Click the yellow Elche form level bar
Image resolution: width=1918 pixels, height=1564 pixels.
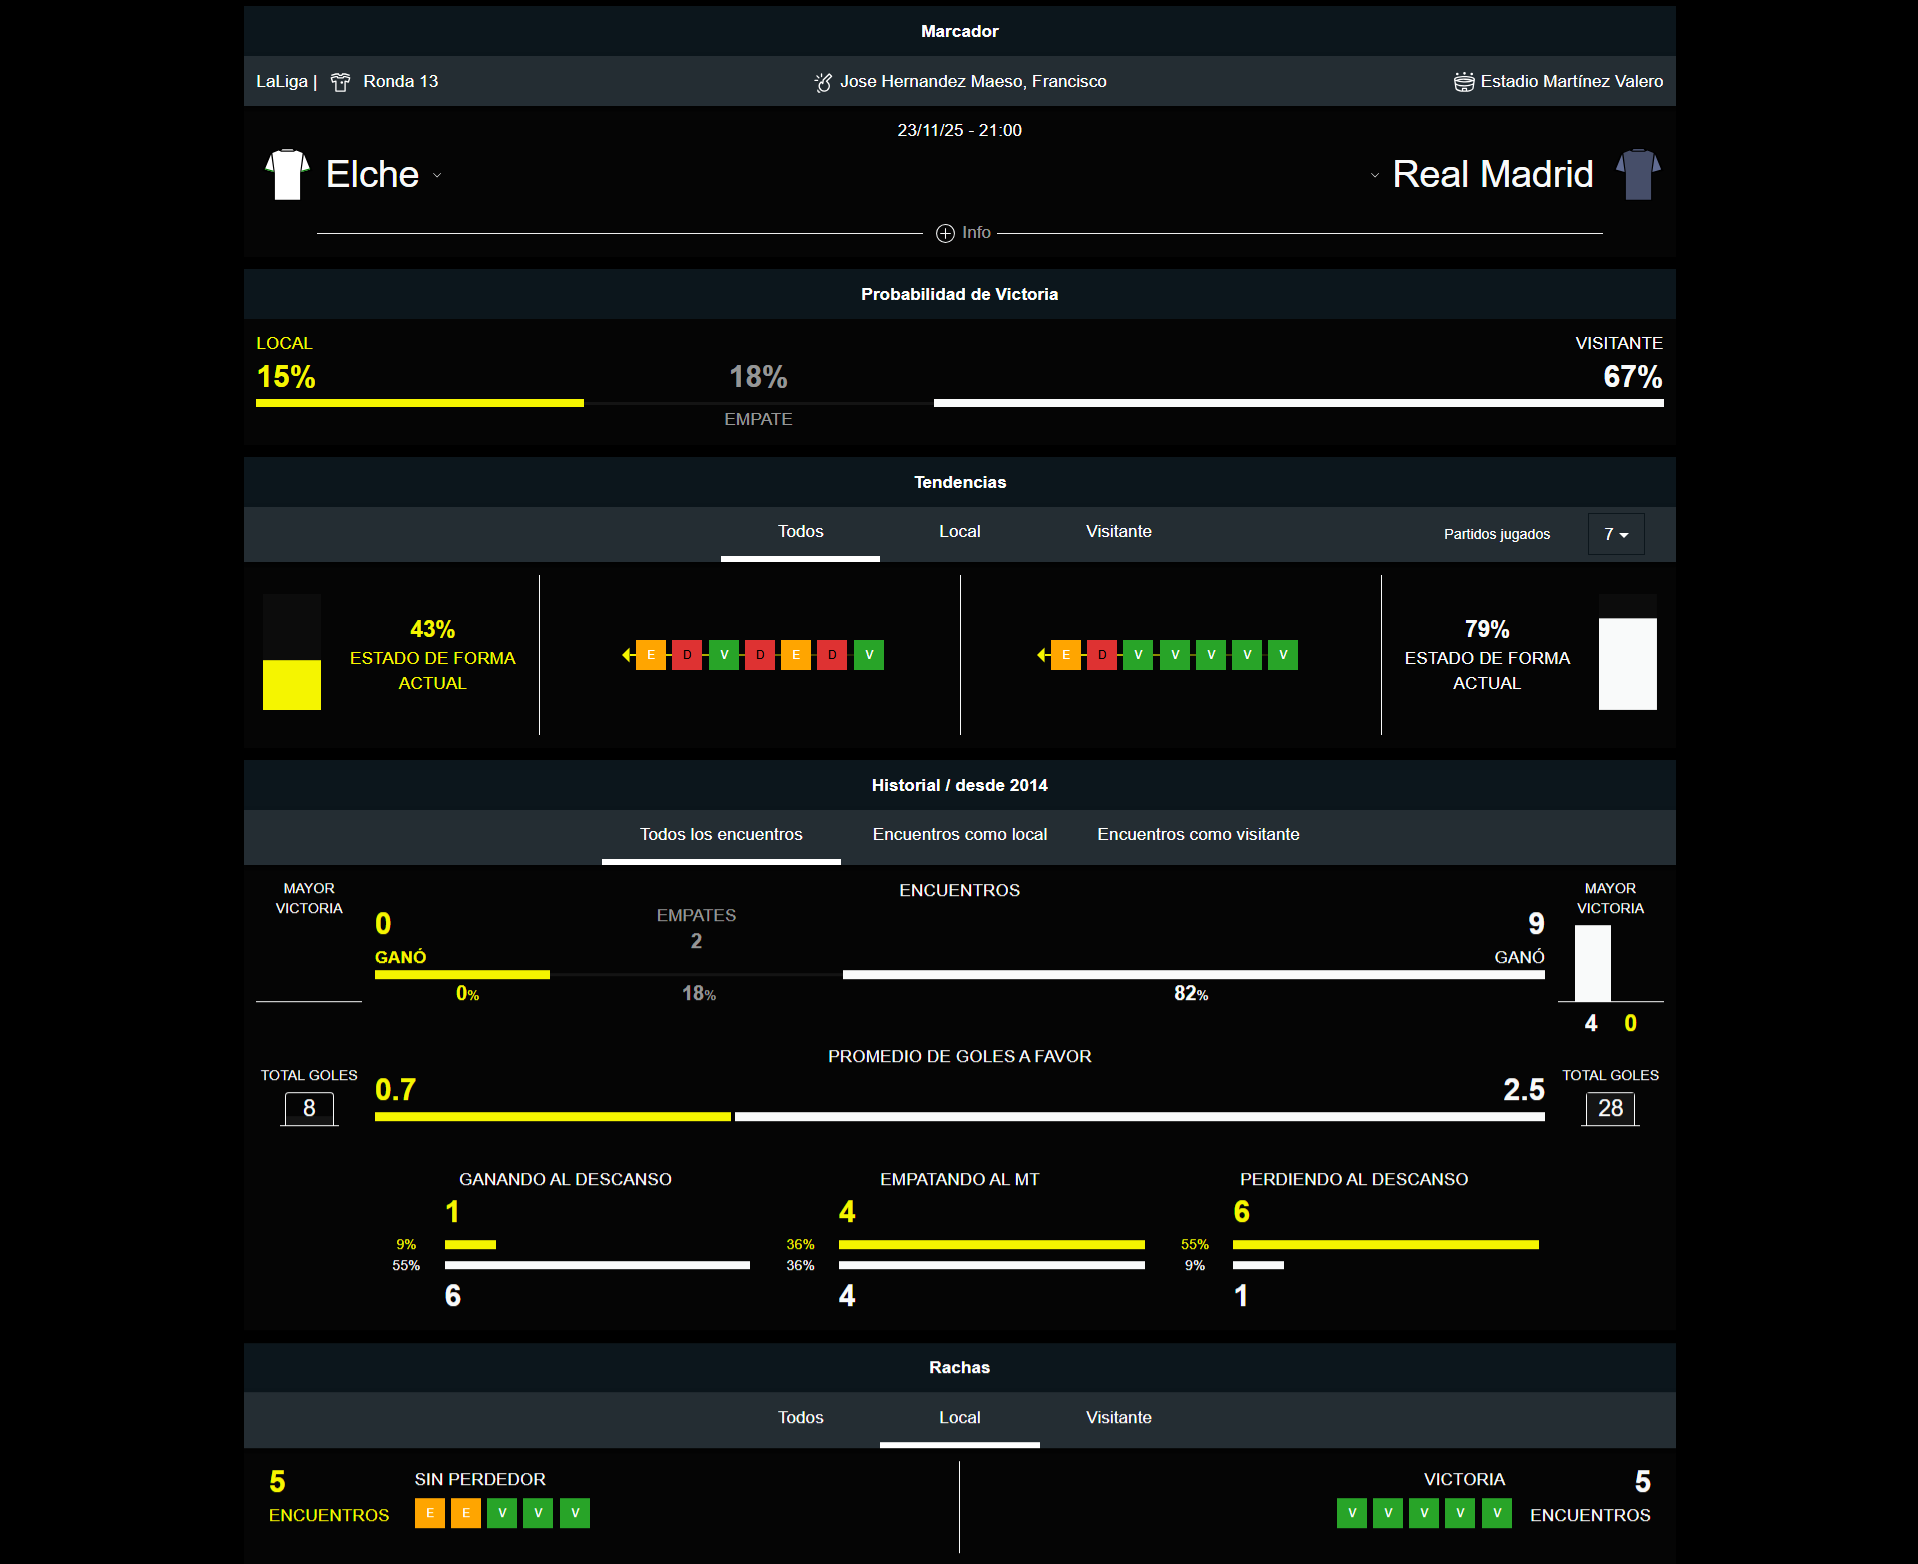tap(292, 684)
